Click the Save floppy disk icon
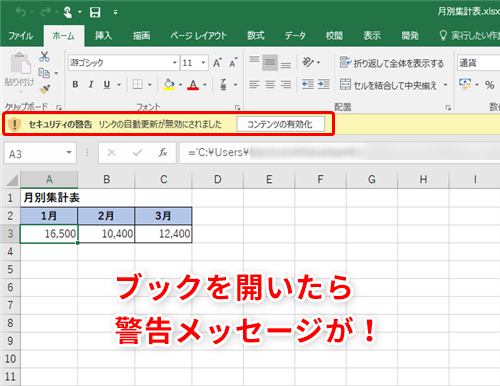 95,13
